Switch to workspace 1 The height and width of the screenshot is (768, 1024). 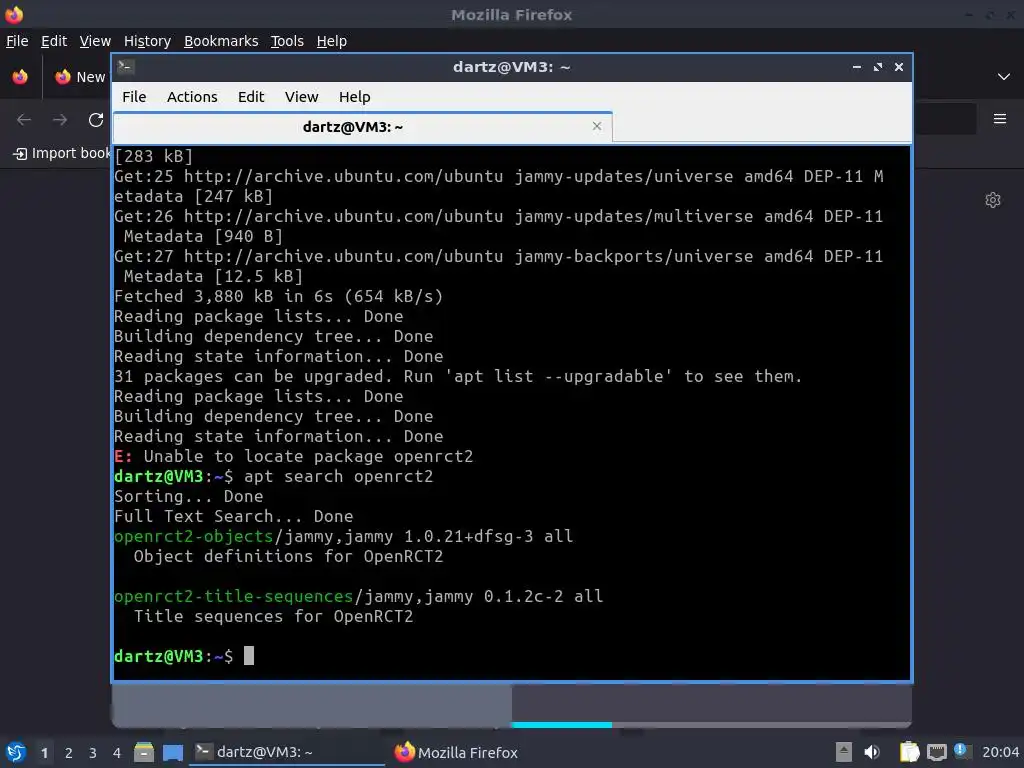[44, 753]
